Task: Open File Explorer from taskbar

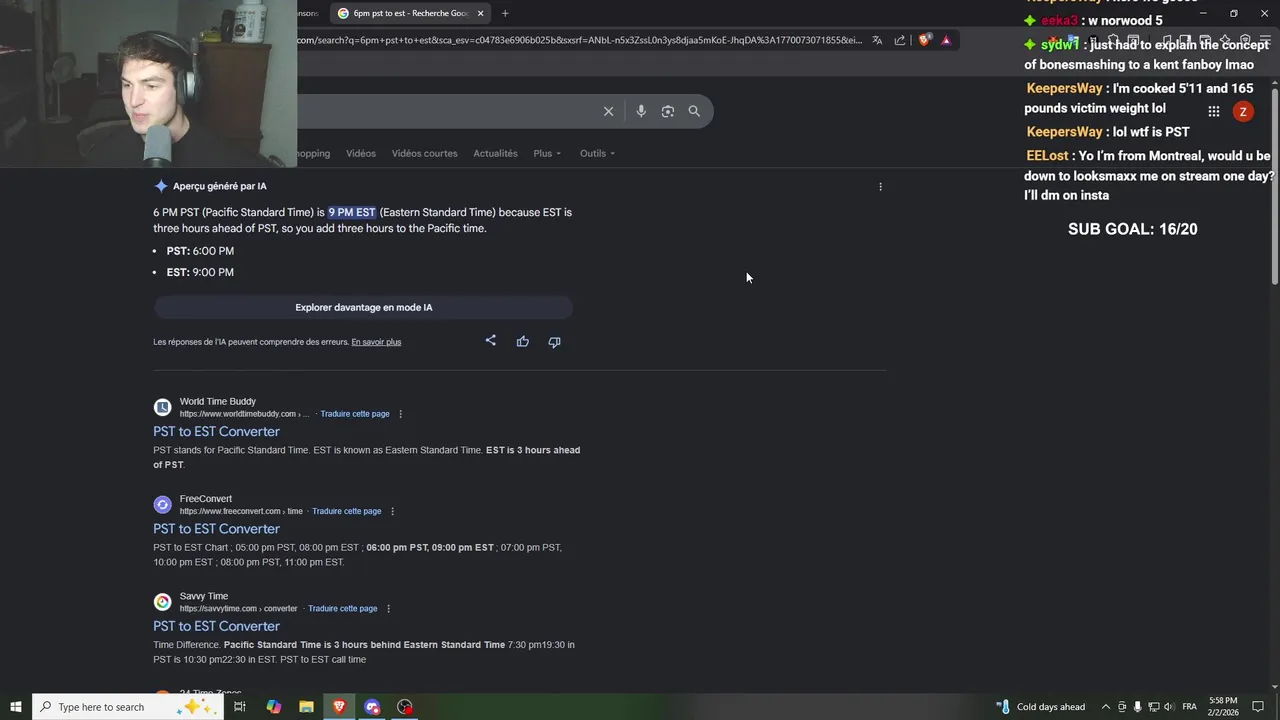Action: 307,707
